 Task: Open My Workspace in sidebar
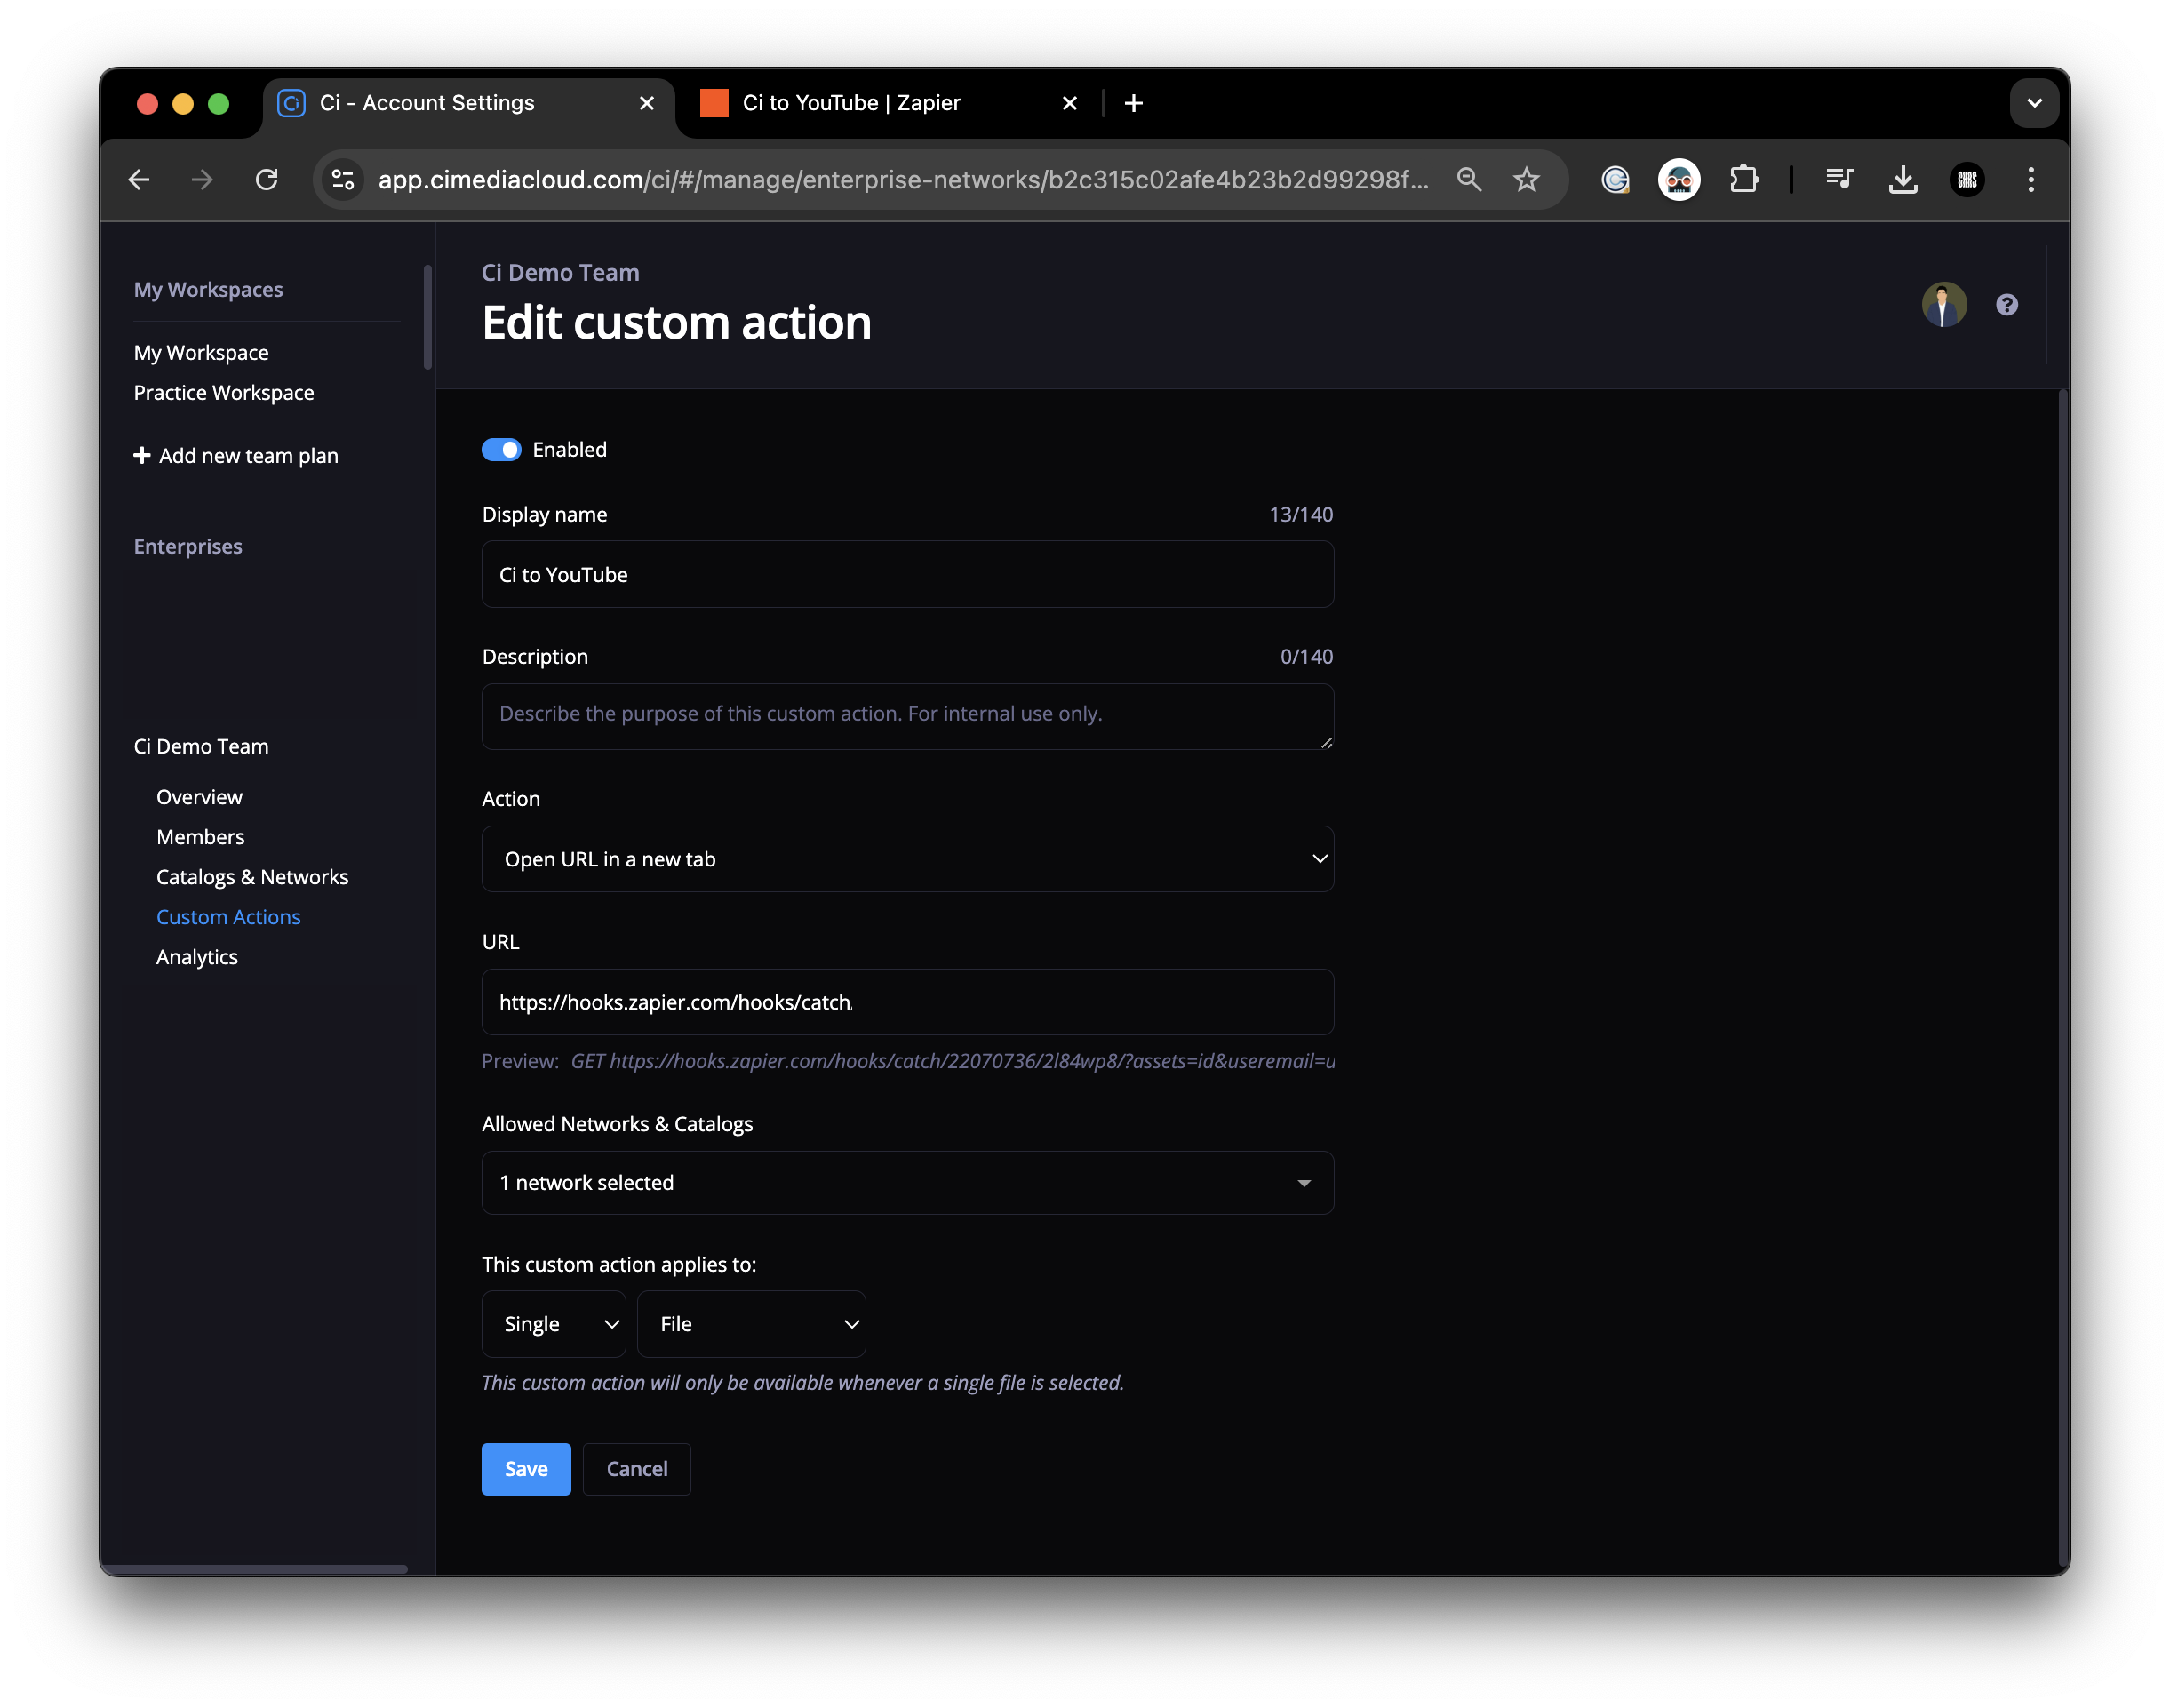[201, 353]
